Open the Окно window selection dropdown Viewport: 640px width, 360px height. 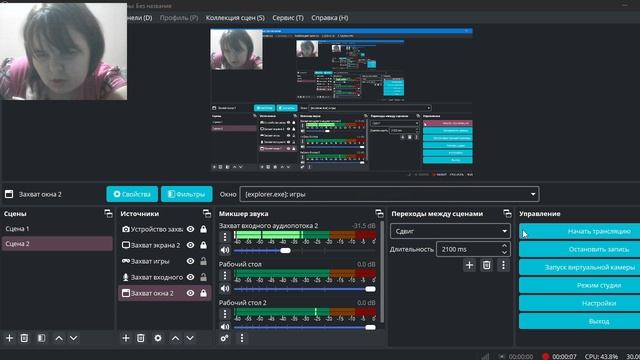[389, 194]
